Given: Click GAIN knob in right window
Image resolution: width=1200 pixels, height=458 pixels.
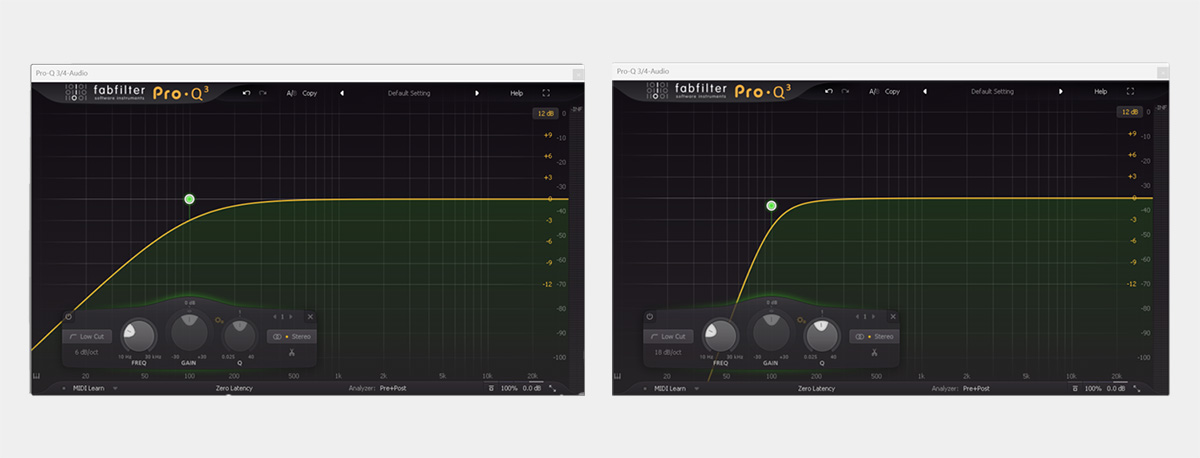Looking at the screenshot, I should (x=771, y=331).
